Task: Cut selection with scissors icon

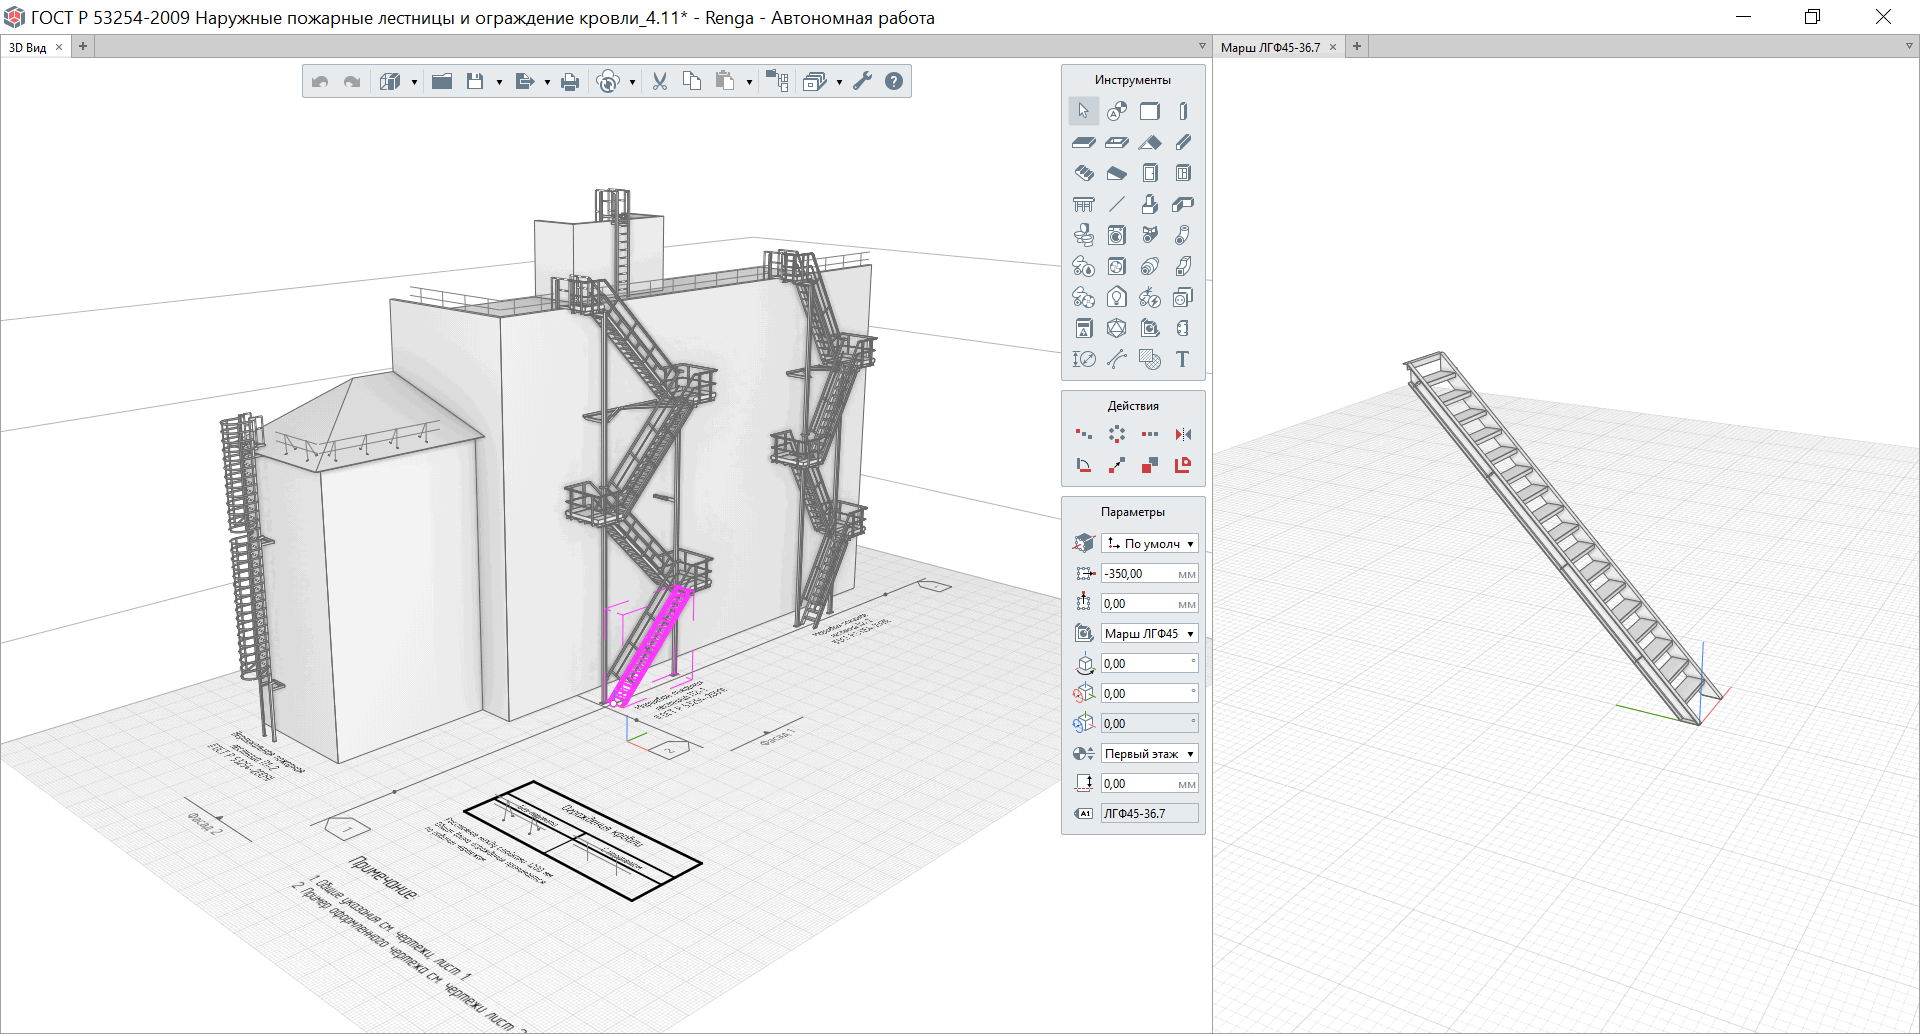Action: [x=660, y=82]
